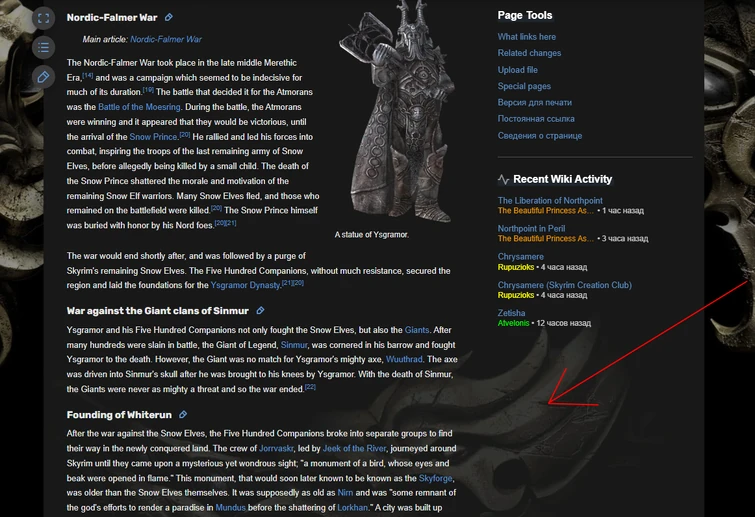Viewport: 755px width, 517px height.
Task: Click citation [22] after the war ended
Action: coord(310,387)
